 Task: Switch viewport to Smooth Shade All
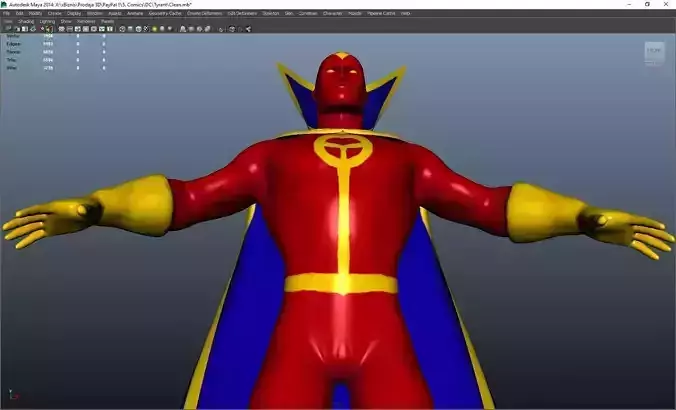(130, 29)
